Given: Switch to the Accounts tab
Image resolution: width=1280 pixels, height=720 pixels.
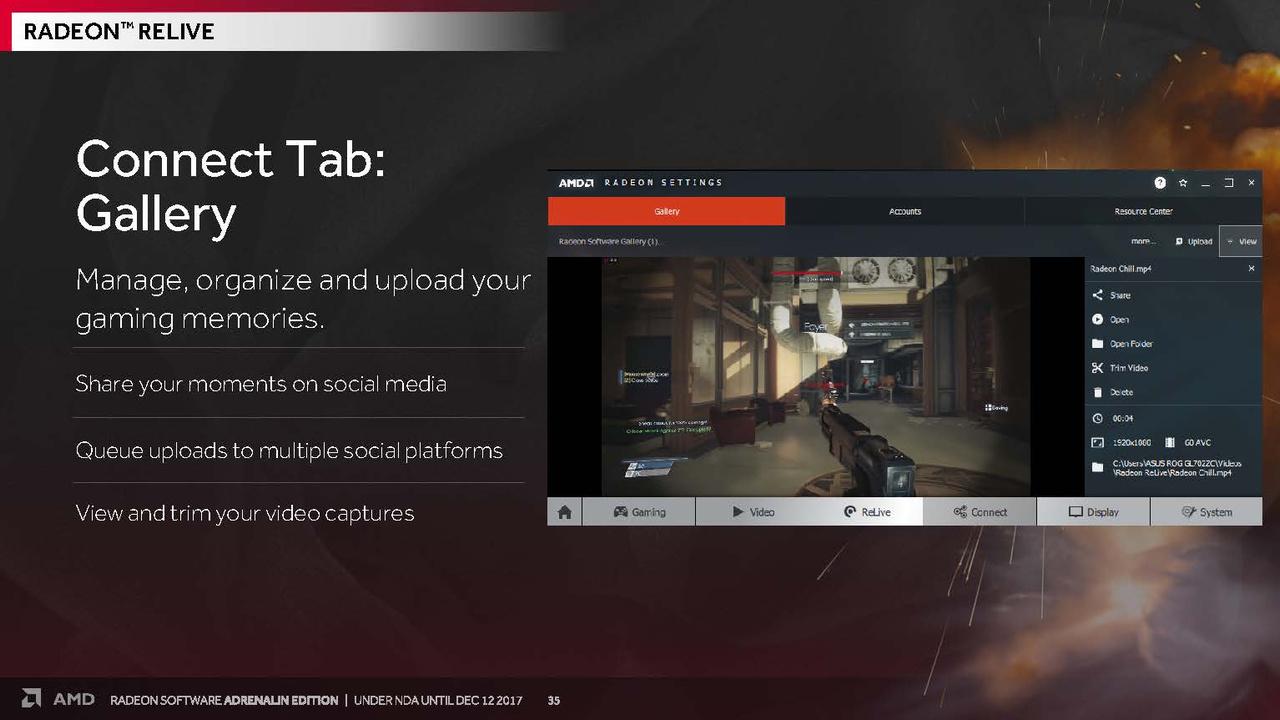Looking at the screenshot, I should coord(905,211).
